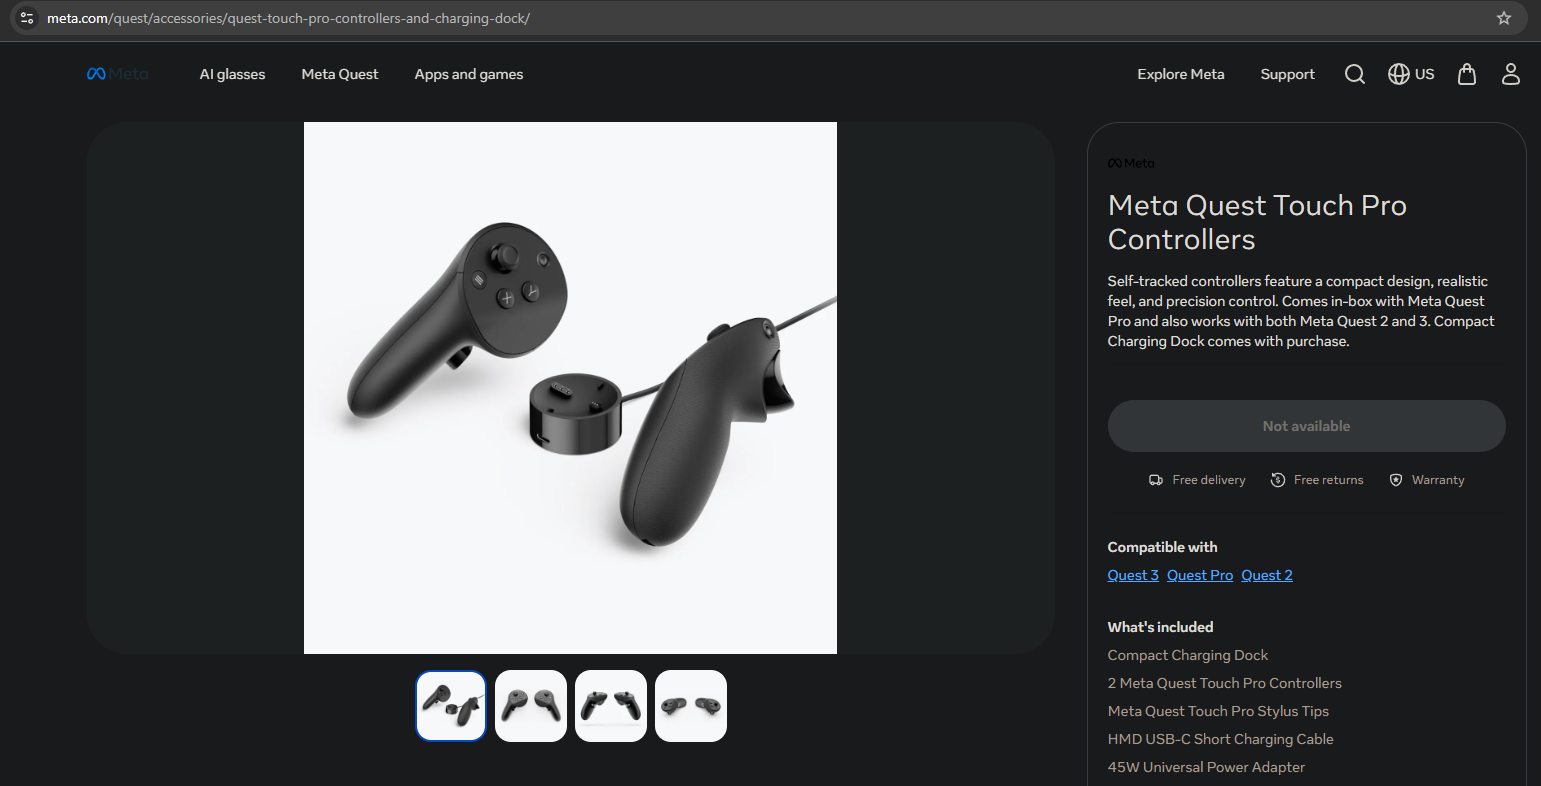
Task: View site information icon in address bar
Action: [x=27, y=18]
